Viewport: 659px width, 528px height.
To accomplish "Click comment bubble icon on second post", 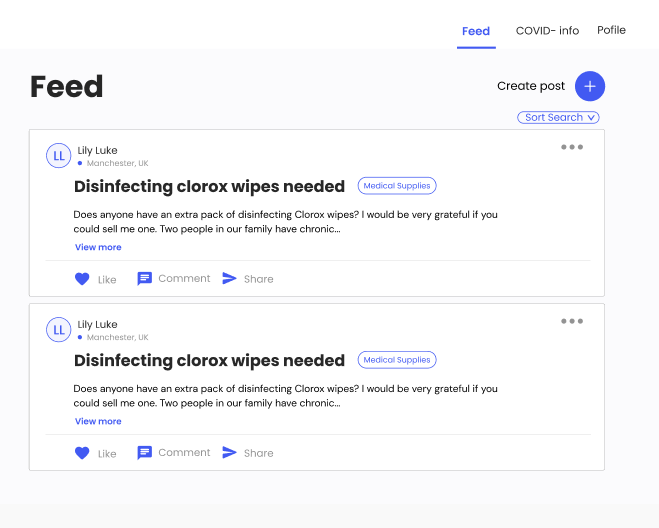I will click(x=145, y=453).
